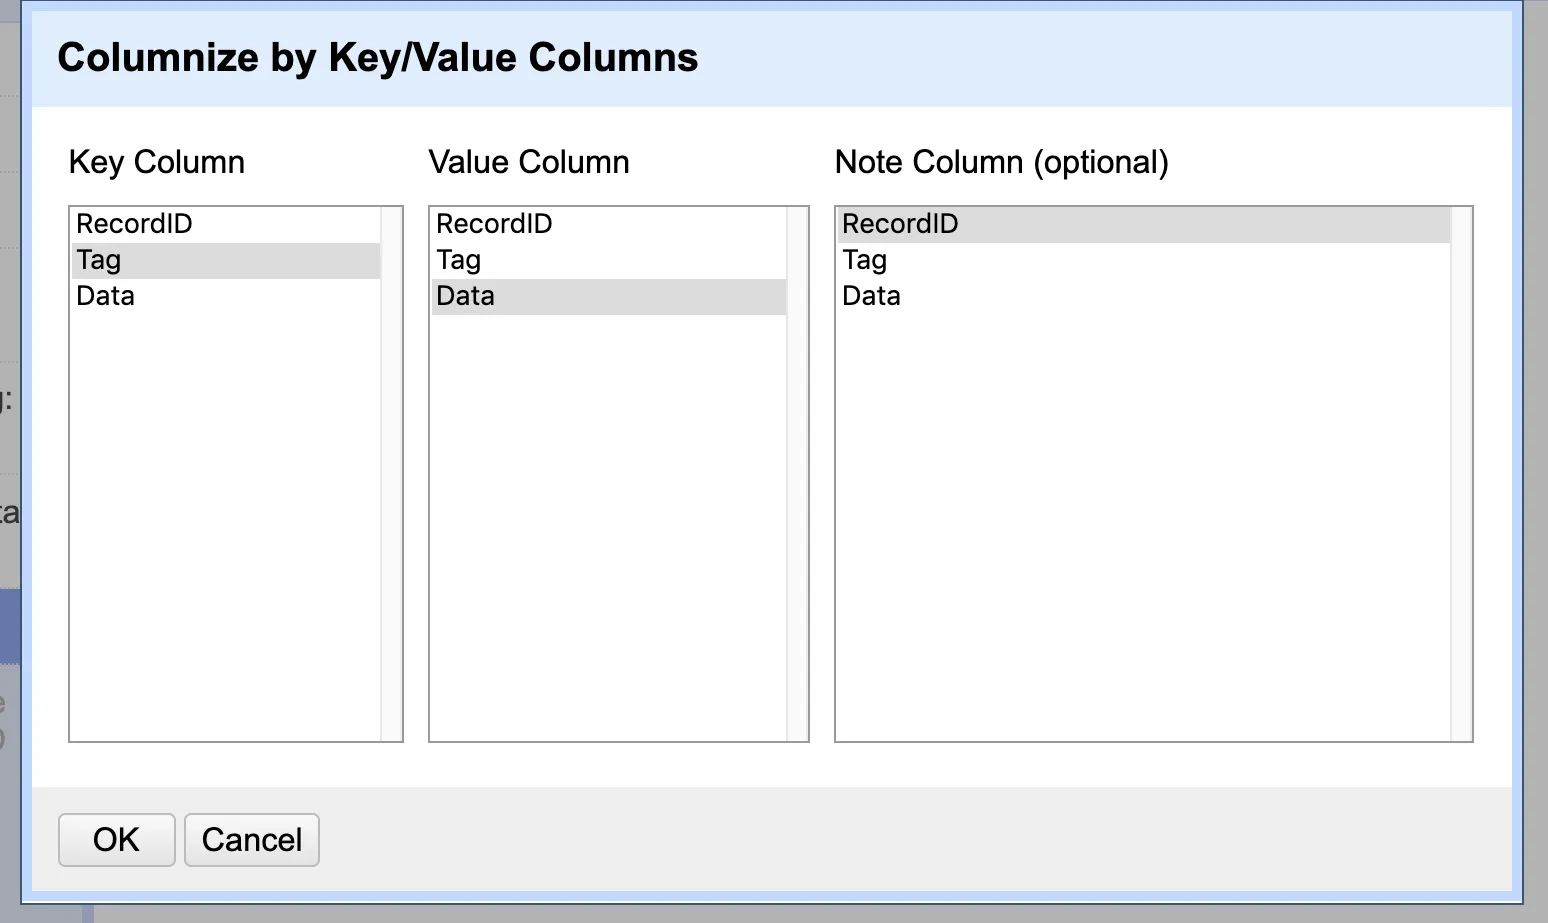This screenshot has width=1548, height=923.
Task: Choose Tag in the Value Column list
Action: 459,260
